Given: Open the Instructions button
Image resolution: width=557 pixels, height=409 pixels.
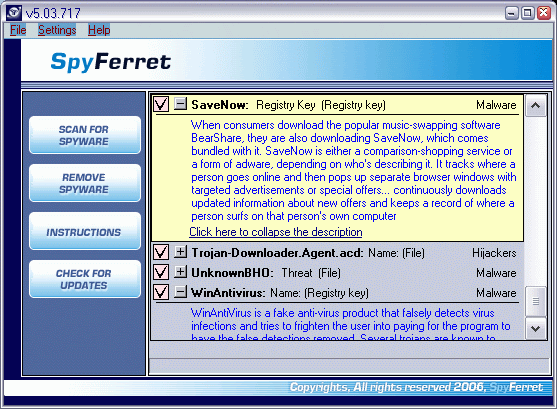Looking at the screenshot, I should 85,231.
